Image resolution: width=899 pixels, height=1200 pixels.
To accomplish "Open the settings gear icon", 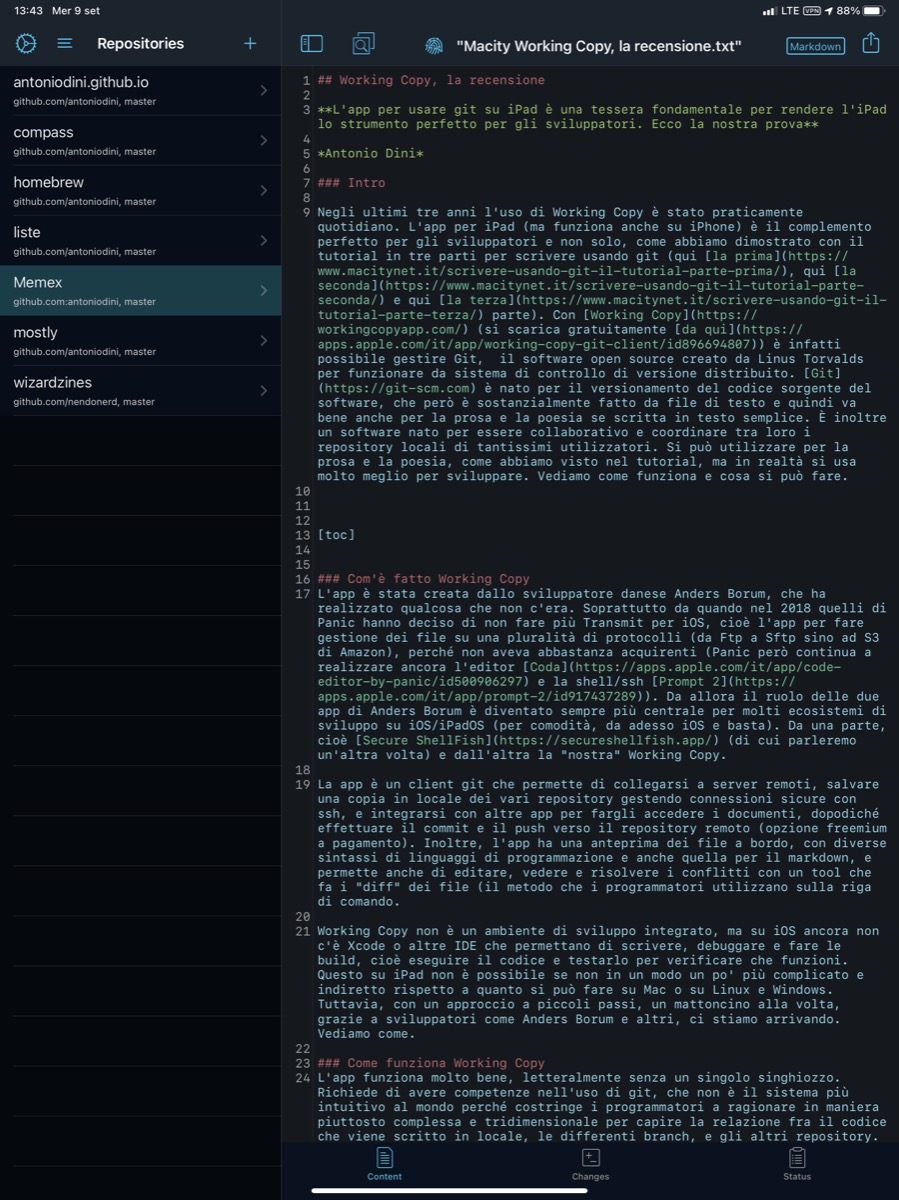I will (26, 43).
